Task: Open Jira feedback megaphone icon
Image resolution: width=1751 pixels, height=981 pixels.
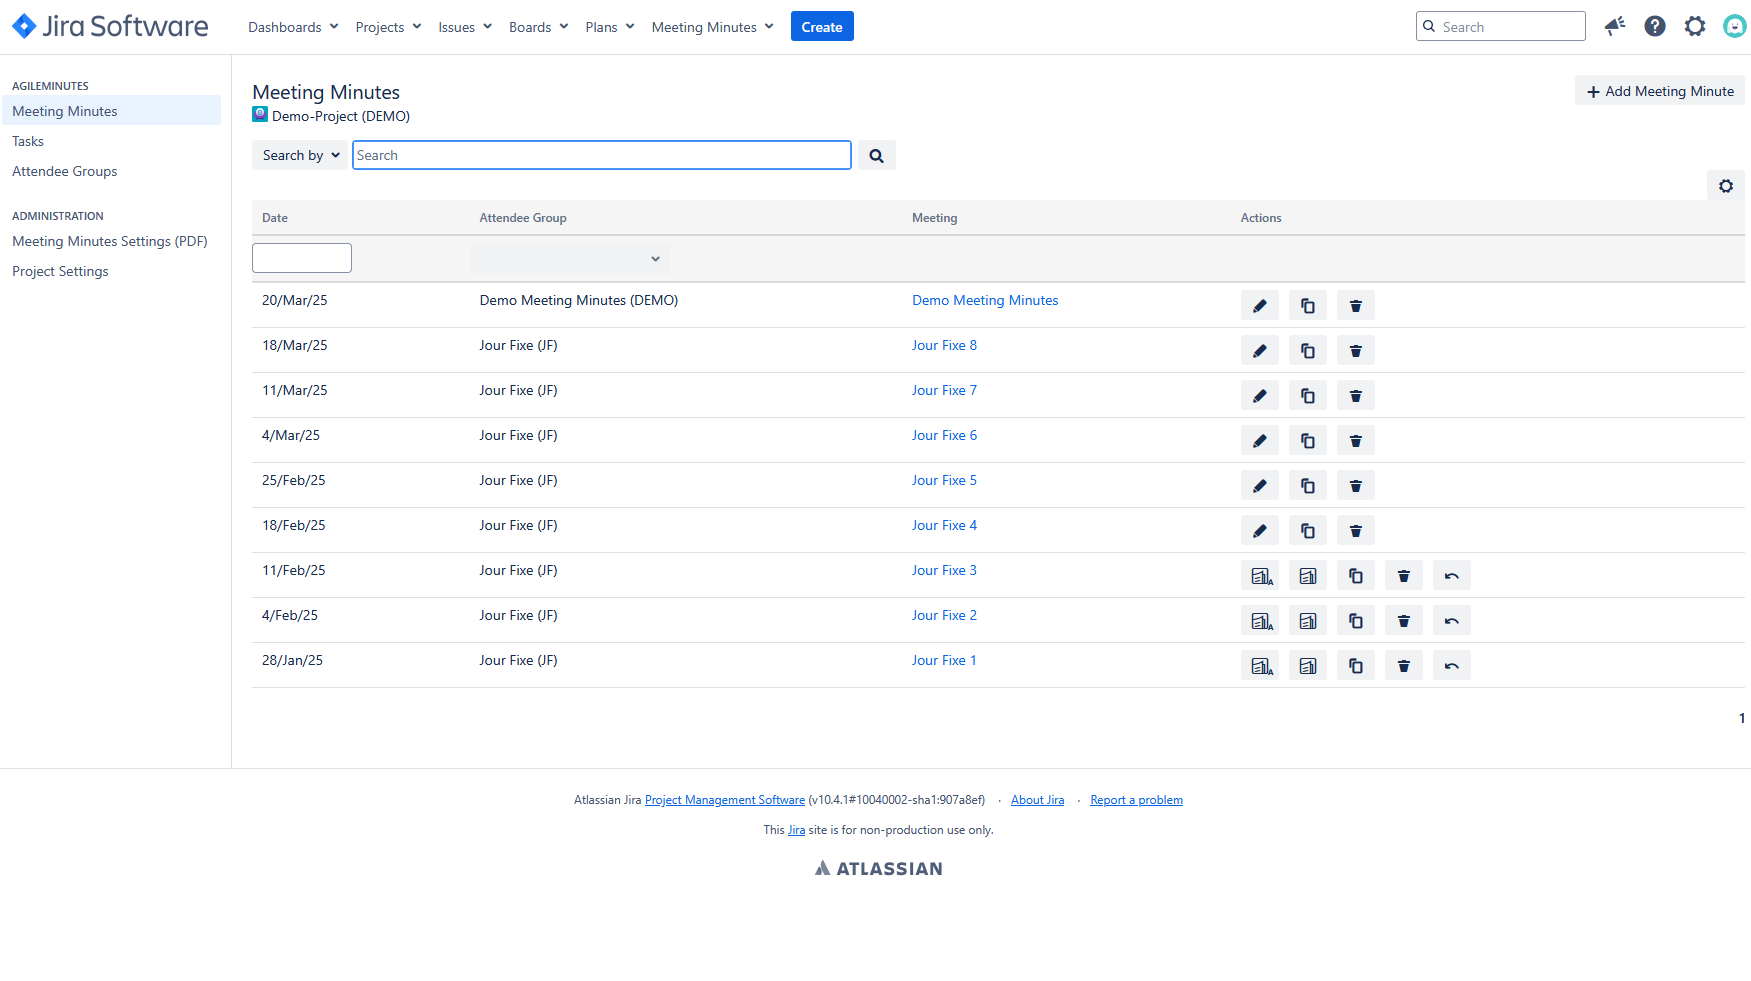Action: pos(1614,27)
